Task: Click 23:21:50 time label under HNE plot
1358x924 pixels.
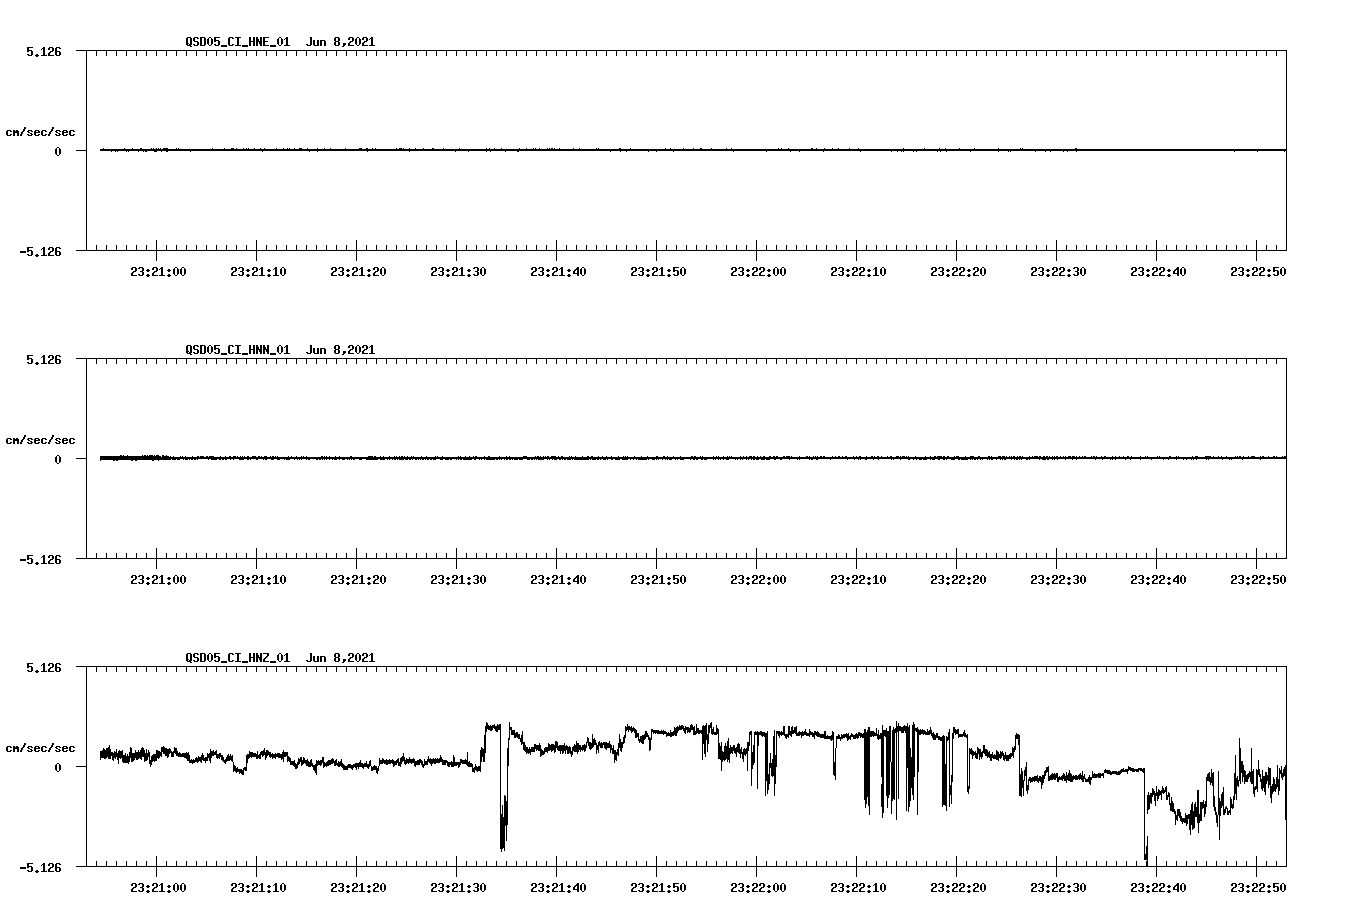Action: pos(658,271)
